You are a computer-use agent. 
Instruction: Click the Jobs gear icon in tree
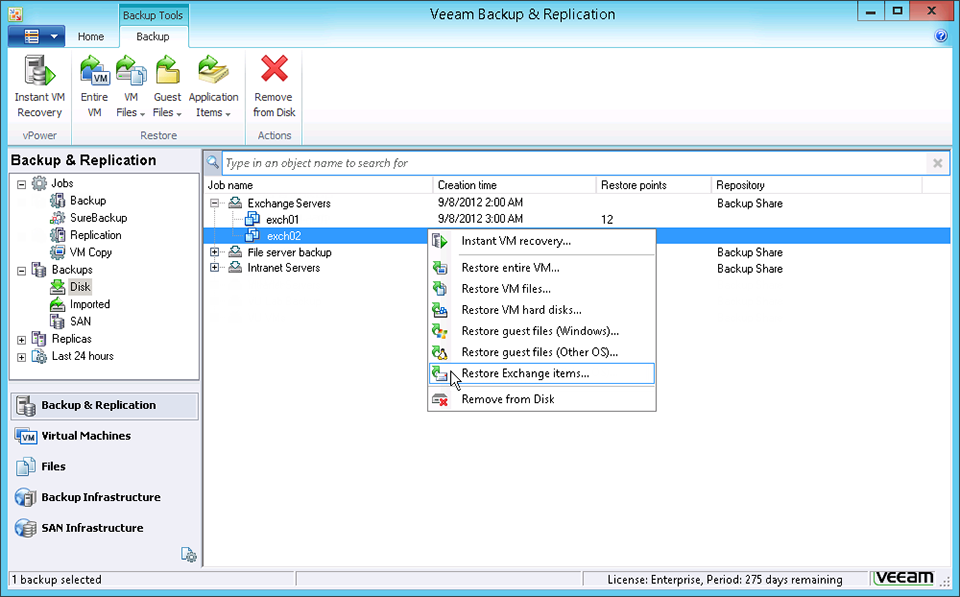coord(39,183)
